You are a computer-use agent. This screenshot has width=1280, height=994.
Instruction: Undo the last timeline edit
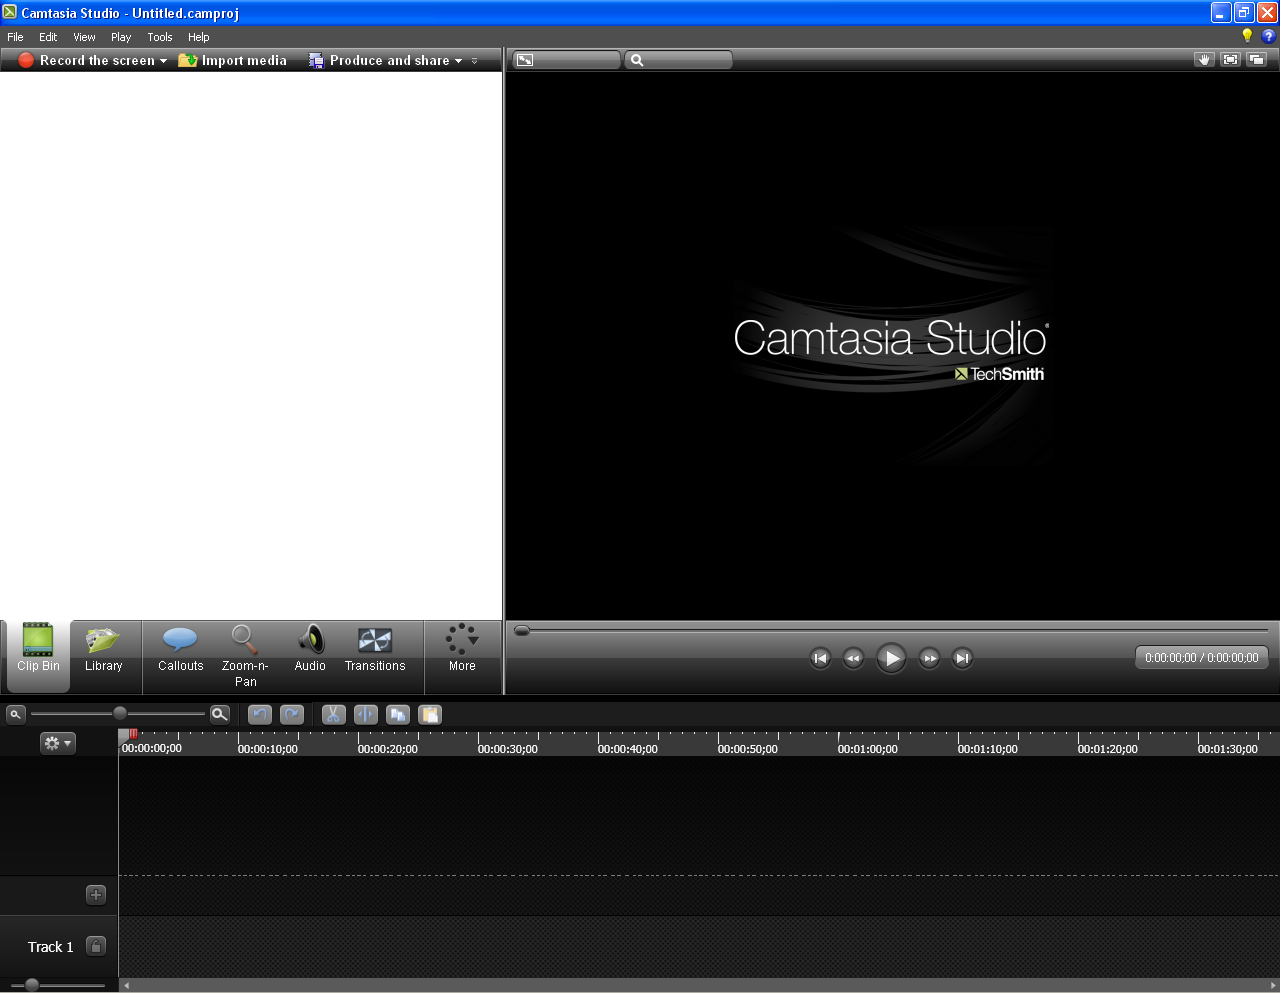click(x=260, y=715)
